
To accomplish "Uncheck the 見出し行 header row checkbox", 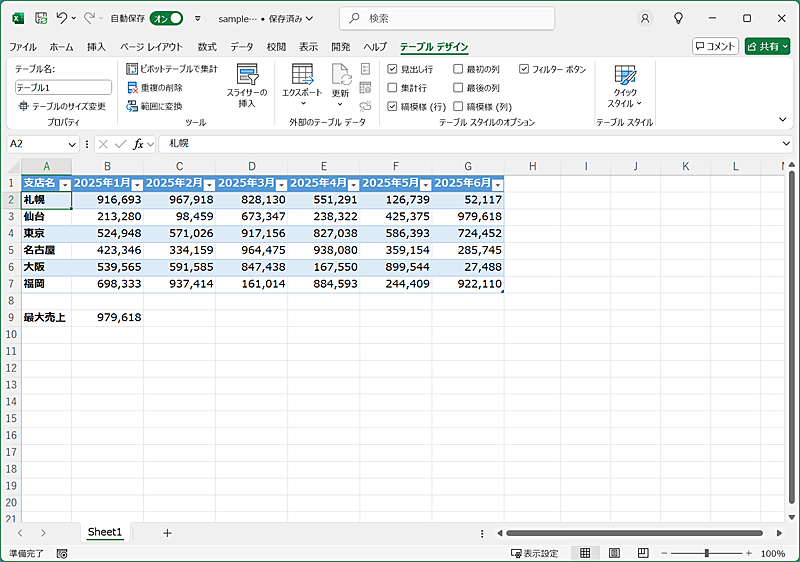I will click(393, 69).
